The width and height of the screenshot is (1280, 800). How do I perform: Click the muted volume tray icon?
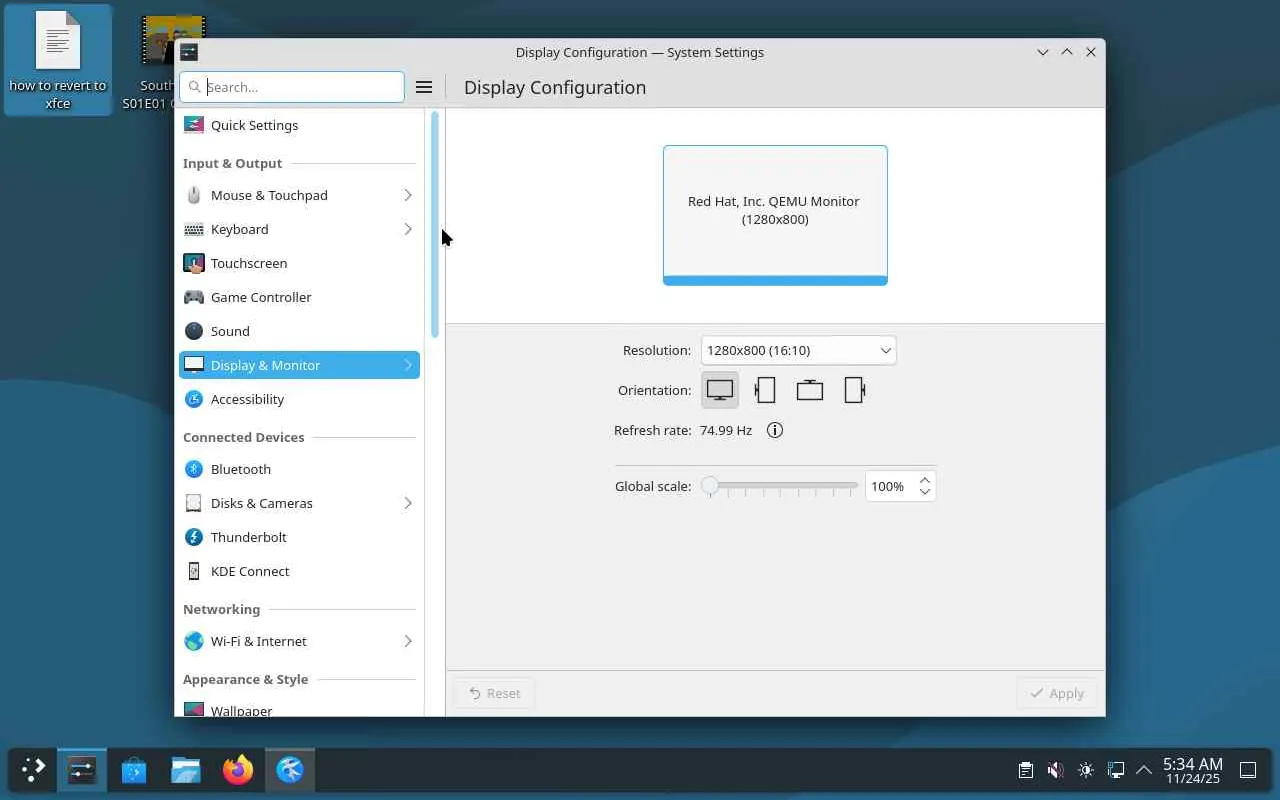point(1056,770)
